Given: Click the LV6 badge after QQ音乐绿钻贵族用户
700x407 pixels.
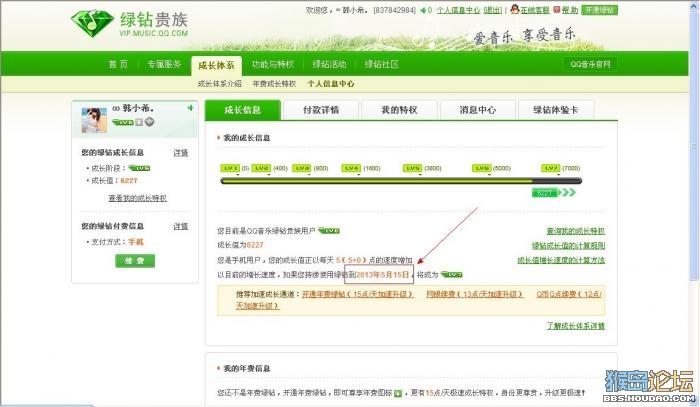Looking at the screenshot, I should point(329,231).
